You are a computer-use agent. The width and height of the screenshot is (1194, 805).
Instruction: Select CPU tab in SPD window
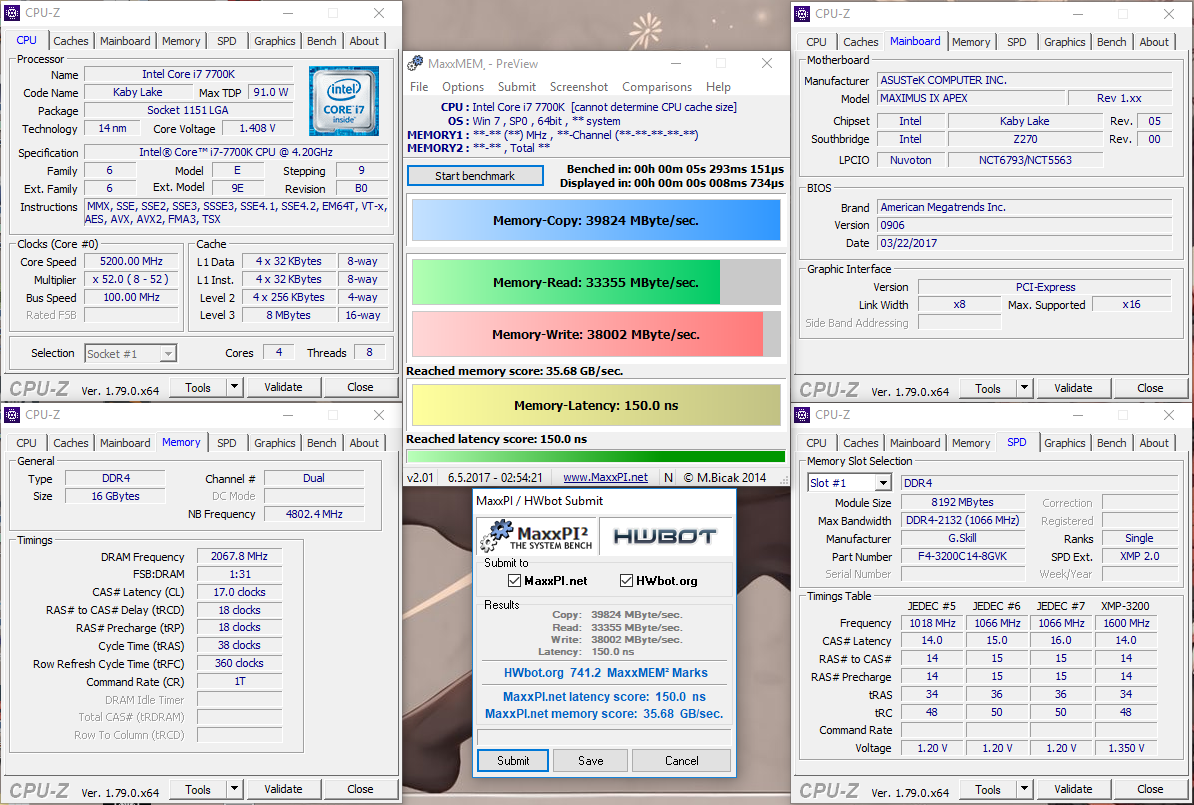click(x=816, y=442)
